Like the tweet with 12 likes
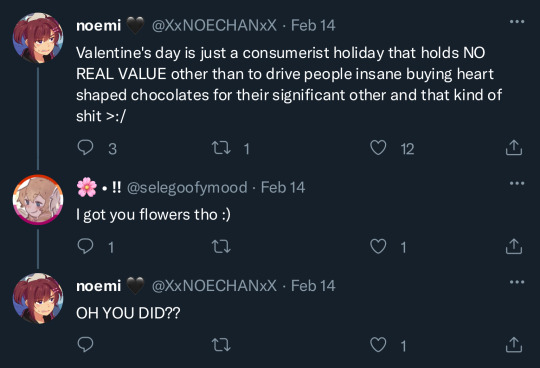Viewport: 540px width, 368px height. click(x=378, y=148)
